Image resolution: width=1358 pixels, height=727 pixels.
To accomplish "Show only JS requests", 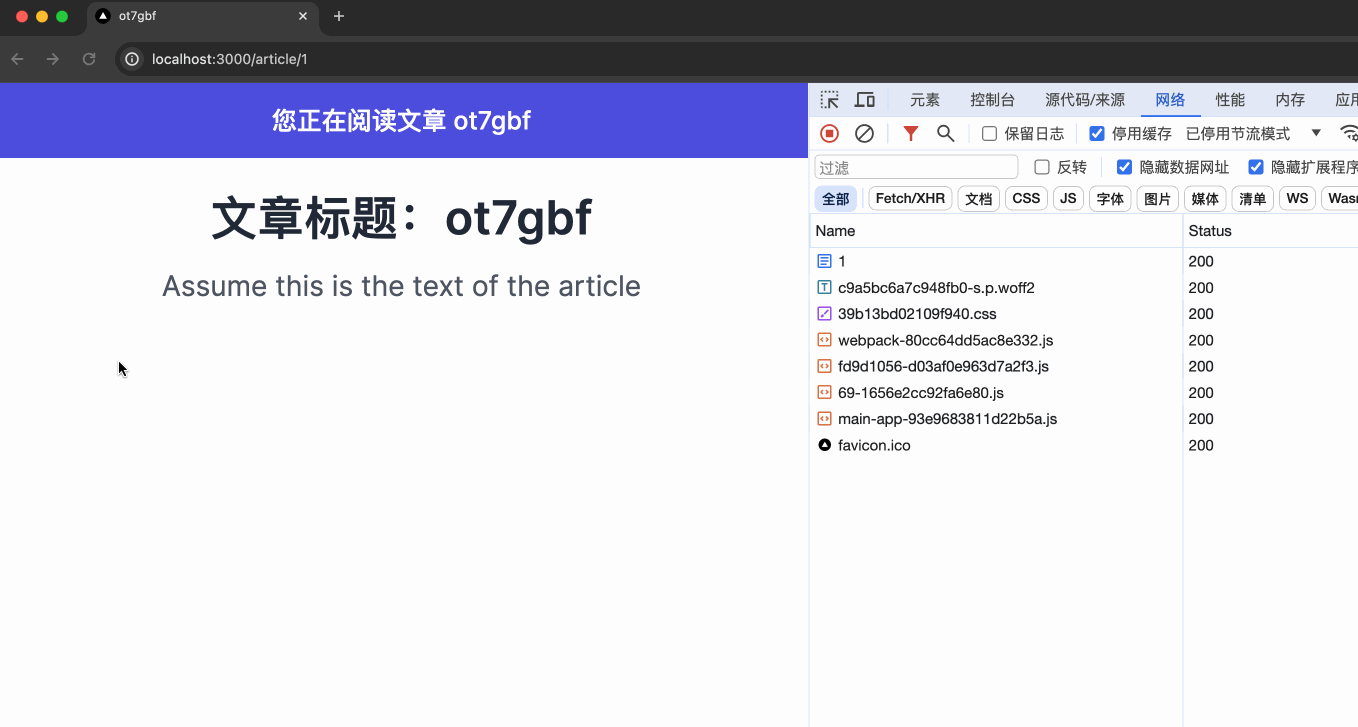I will pos(1067,198).
